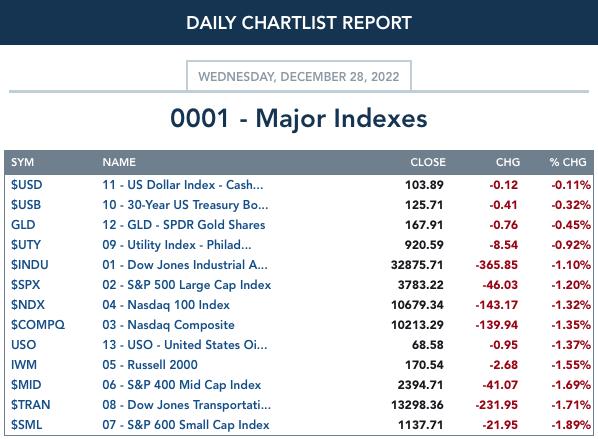Screen dimensions: 598x439
Task: Click the USO symbol link
Action: tap(23, 345)
